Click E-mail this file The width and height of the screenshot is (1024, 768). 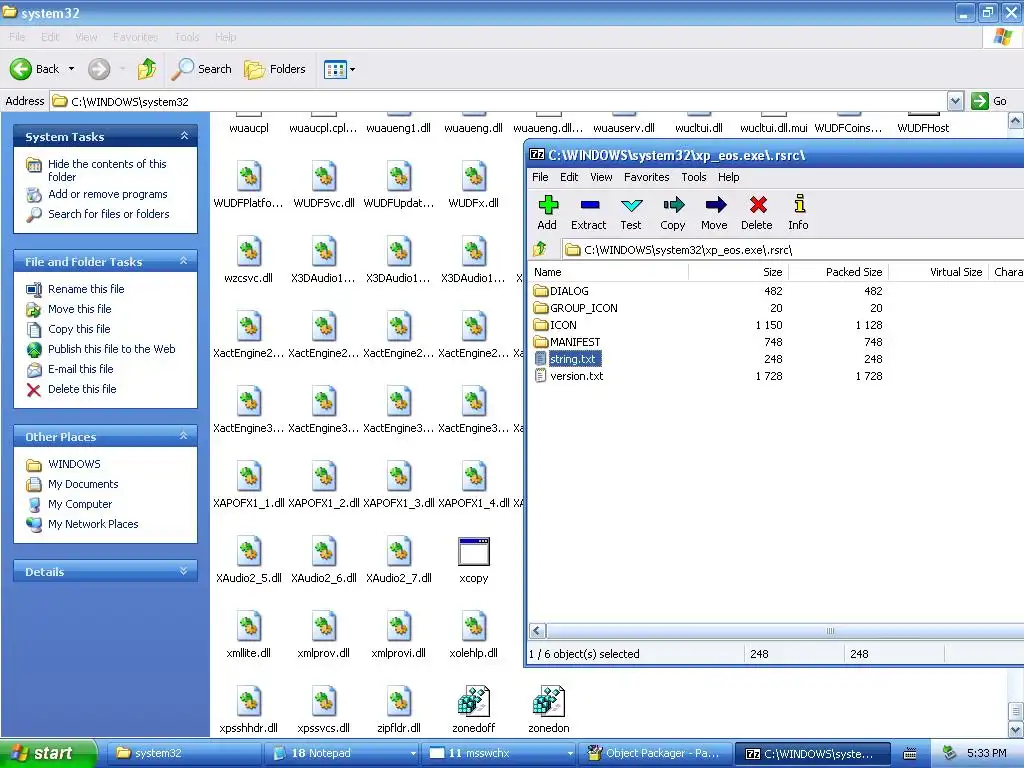point(80,369)
